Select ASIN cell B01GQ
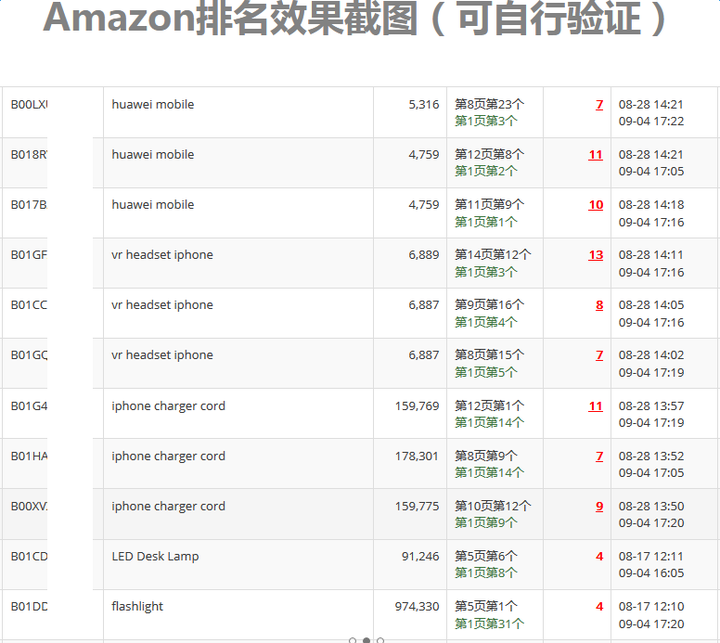This screenshot has height=643, width=720. tap(29, 355)
